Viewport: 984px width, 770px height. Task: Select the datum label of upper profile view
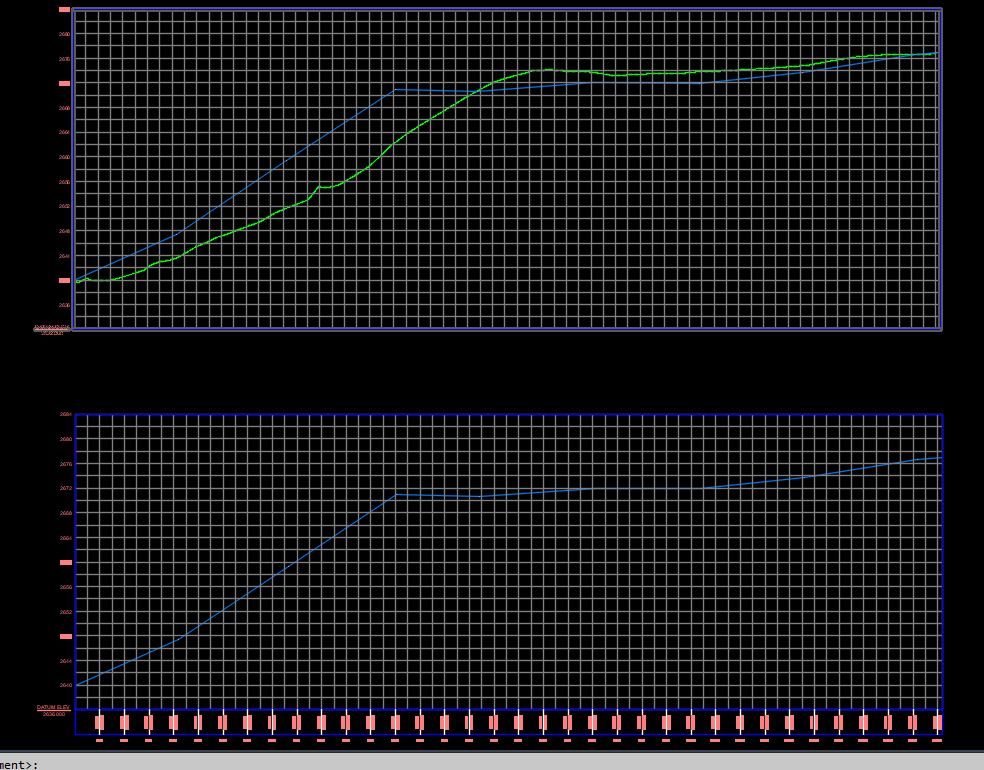pyautogui.click(x=52, y=329)
